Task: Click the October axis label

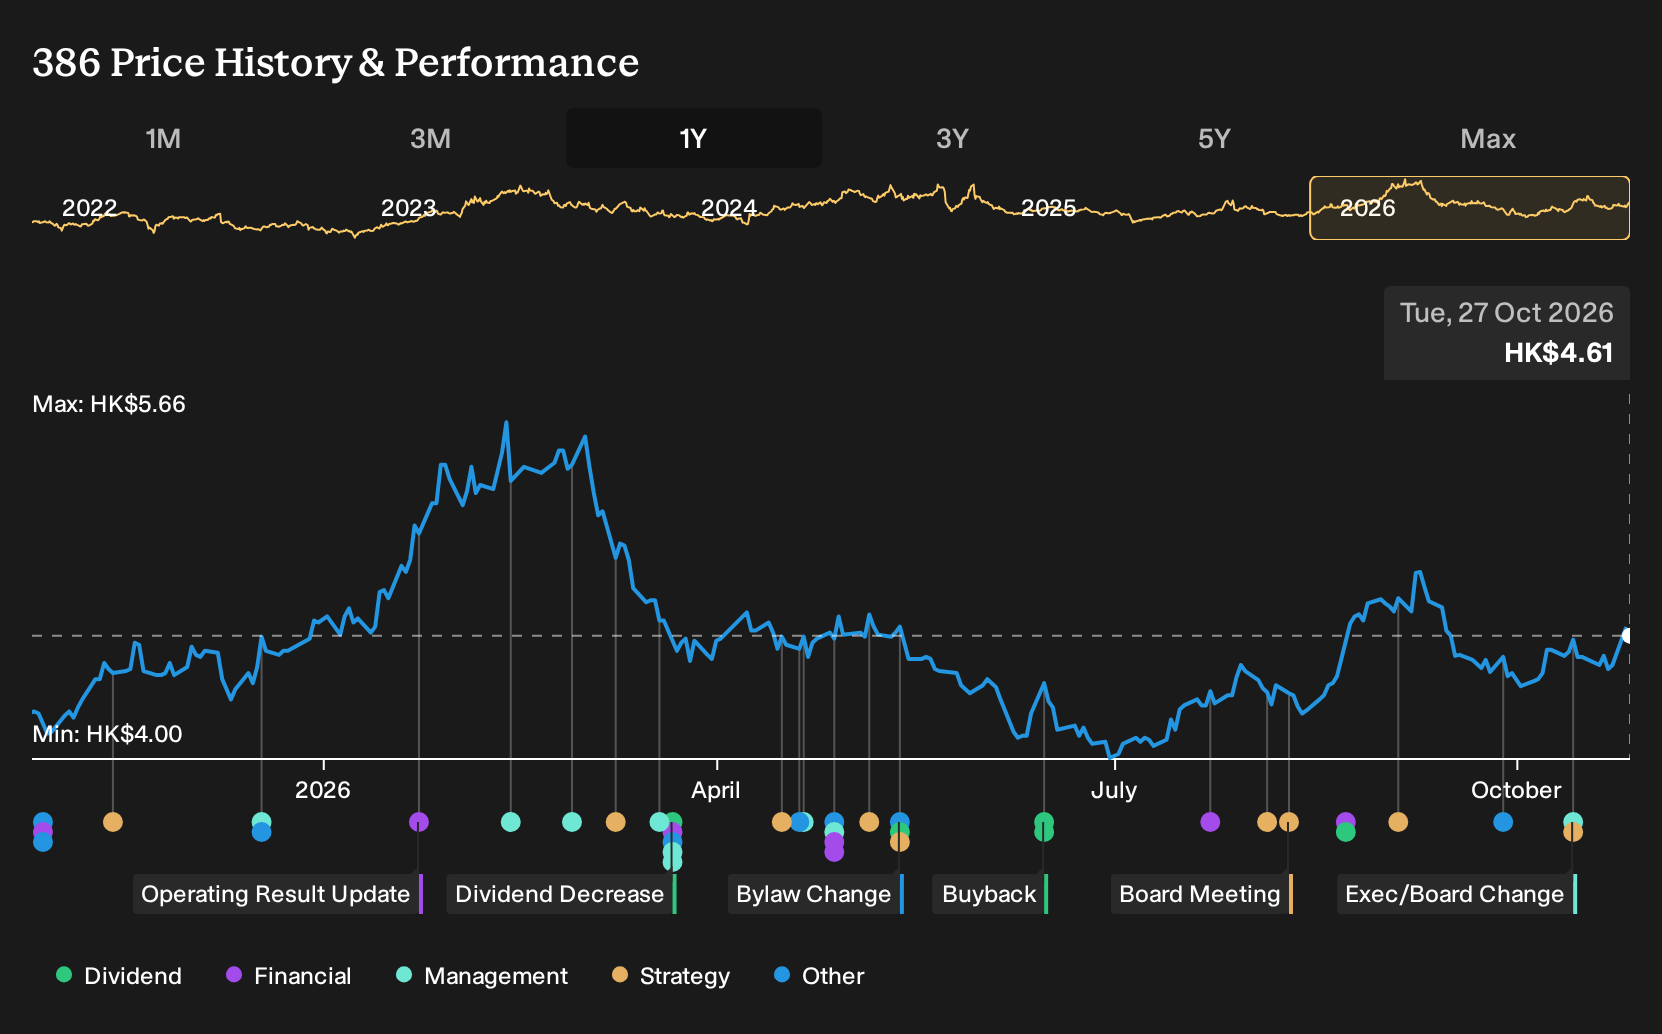Action: click(1516, 790)
